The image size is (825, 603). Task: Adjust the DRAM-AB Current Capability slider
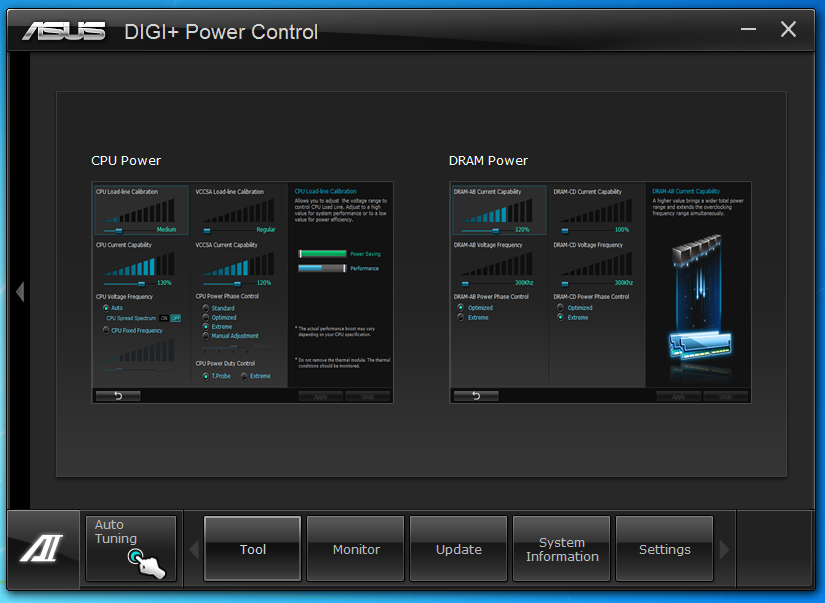pyautogui.click(x=495, y=230)
